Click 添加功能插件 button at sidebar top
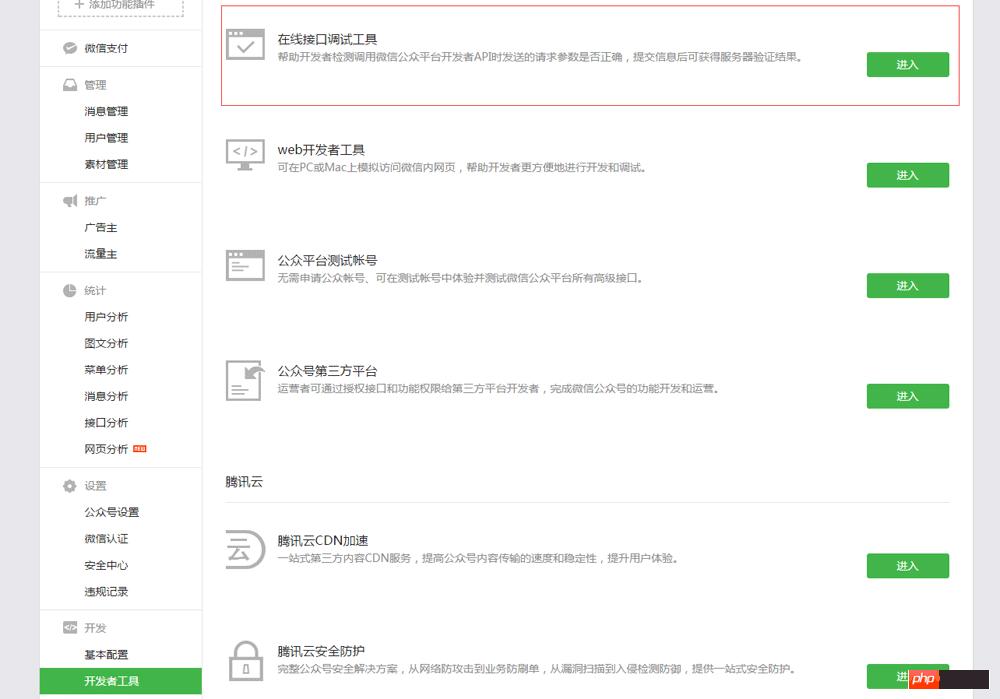 [x=120, y=6]
